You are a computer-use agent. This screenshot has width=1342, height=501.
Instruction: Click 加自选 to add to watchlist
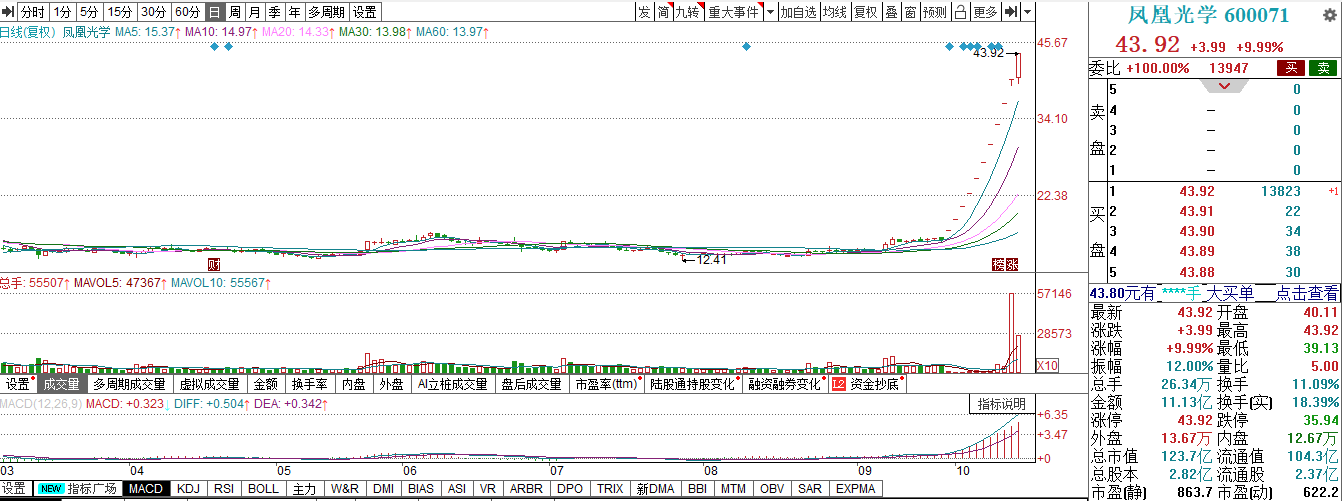coord(799,12)
